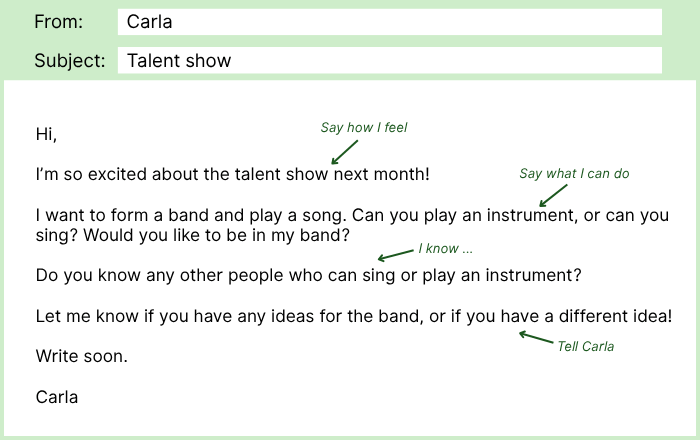Select the 'Say how I feel' note
Image resolution: width=700 pixels, height=440 pixels.
coord(364,127)
